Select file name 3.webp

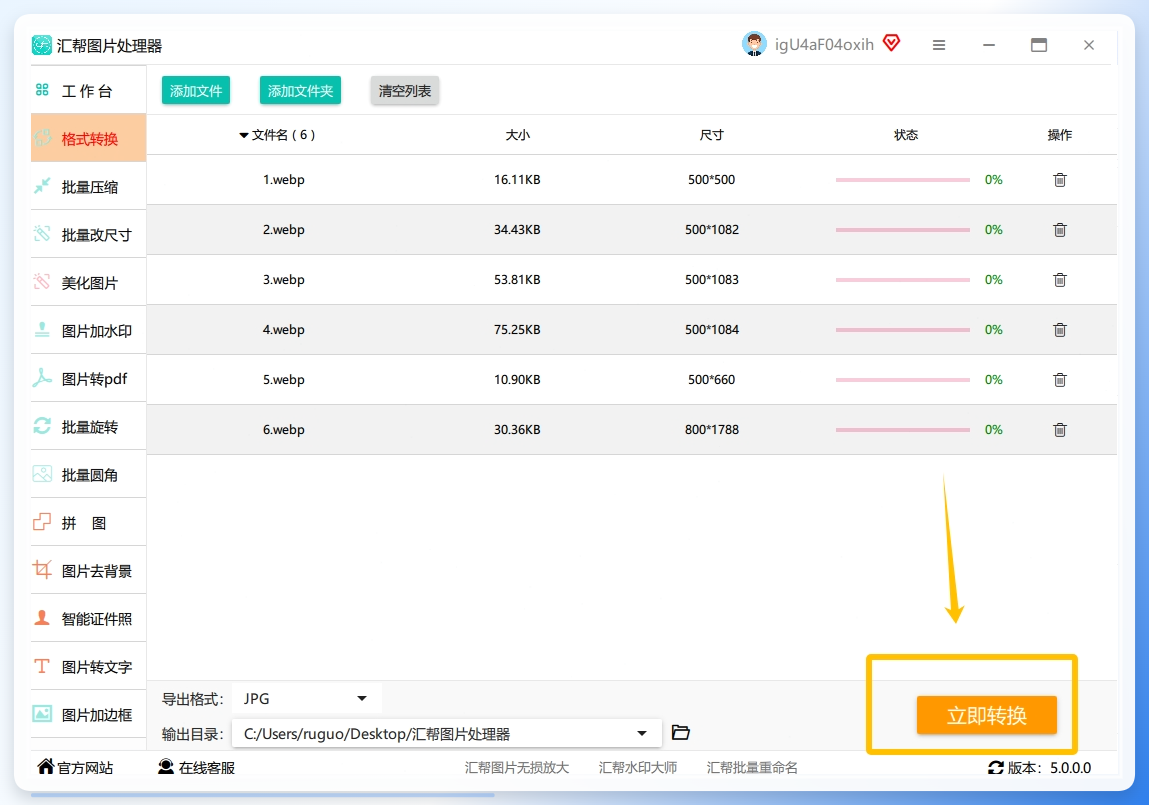tap(284, 279)
